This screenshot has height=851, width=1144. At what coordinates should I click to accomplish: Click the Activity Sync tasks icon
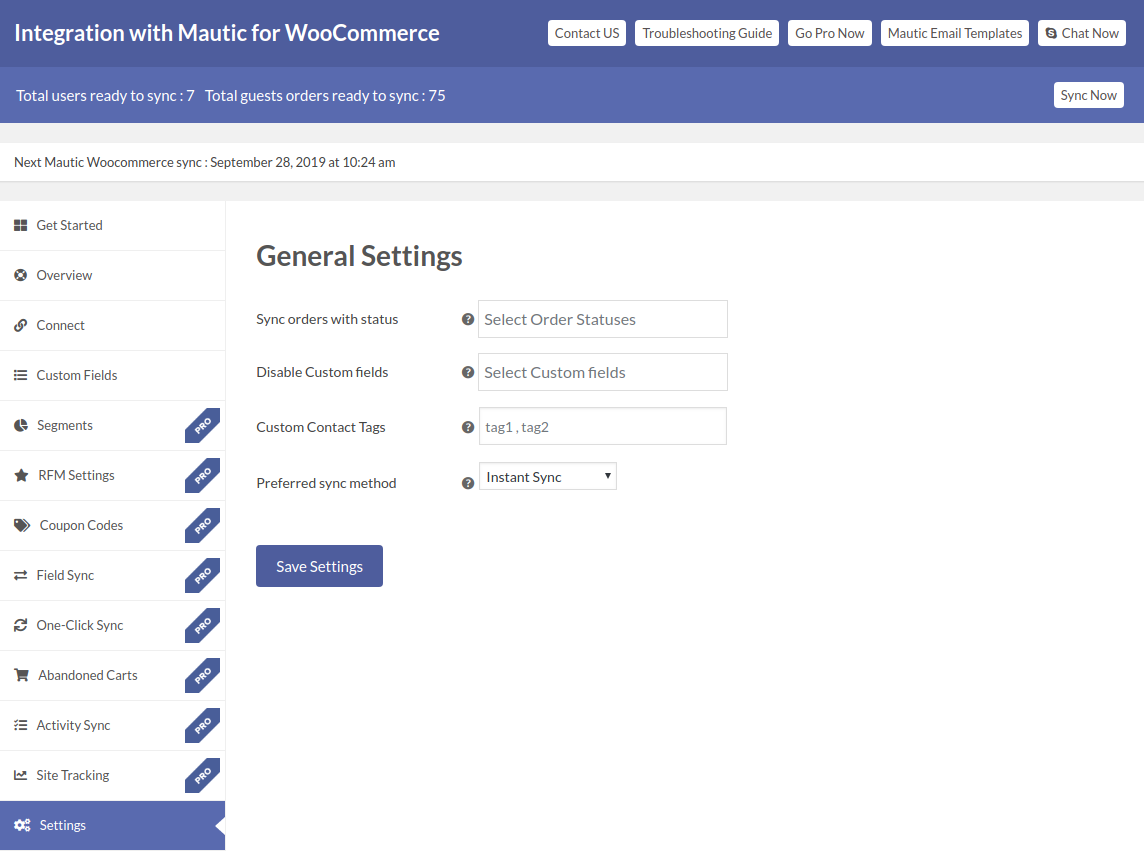(20, 725)
